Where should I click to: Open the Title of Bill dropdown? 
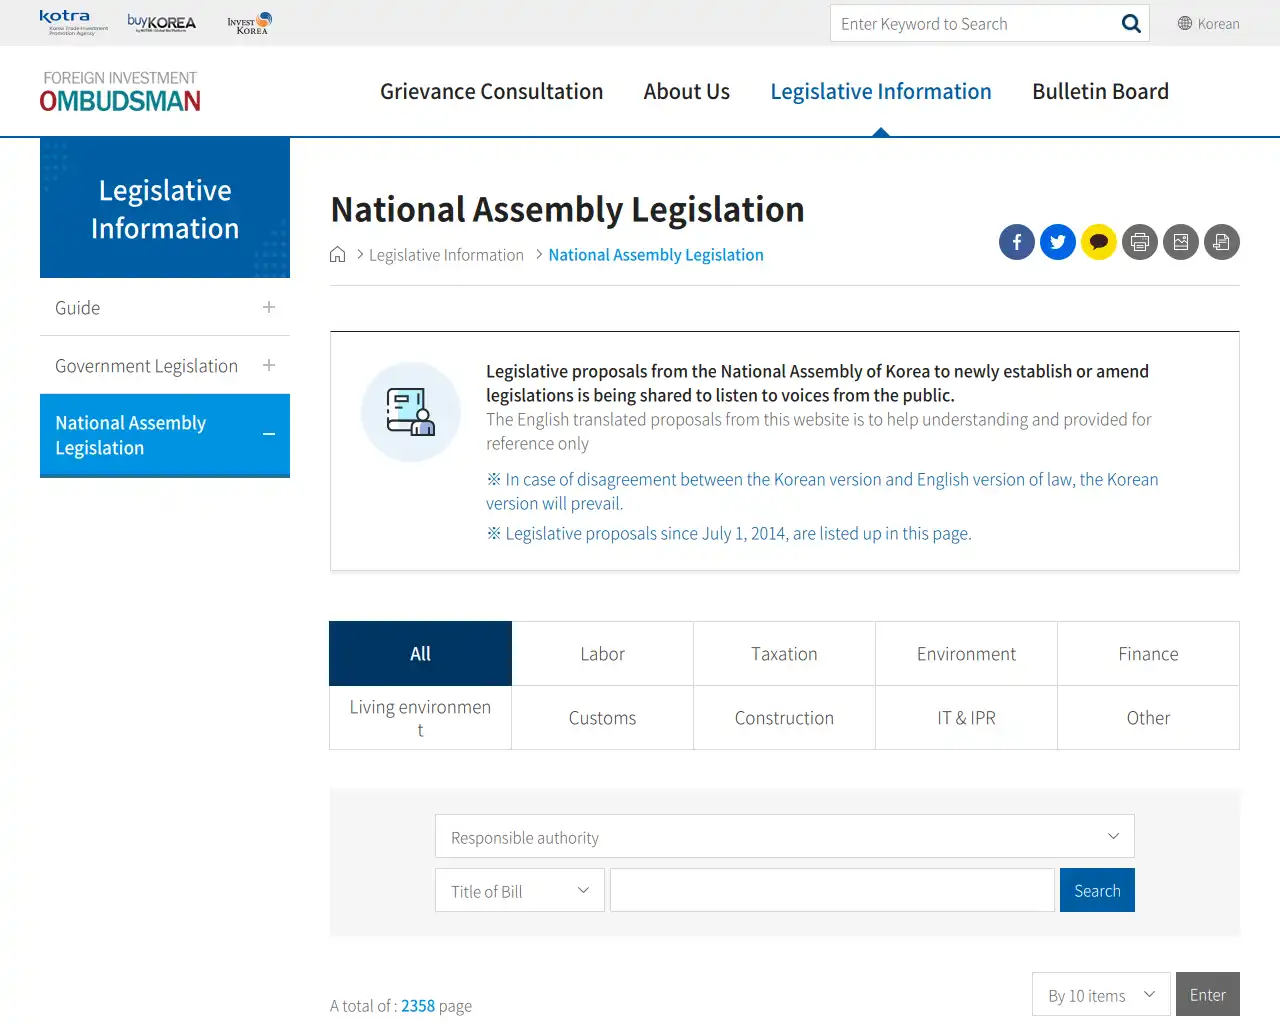pyautogui.click(x=519, y=891)
